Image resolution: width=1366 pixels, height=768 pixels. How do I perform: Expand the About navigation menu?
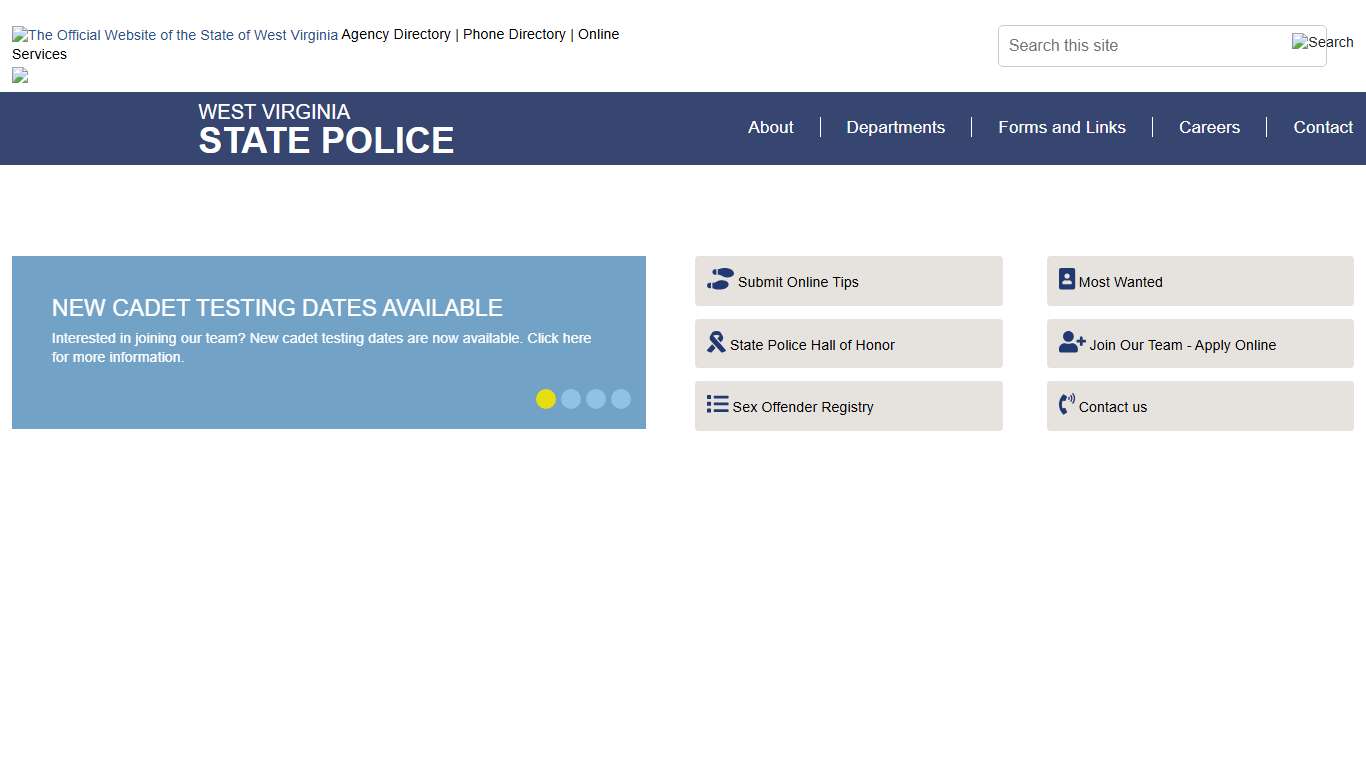coord(770,127)
